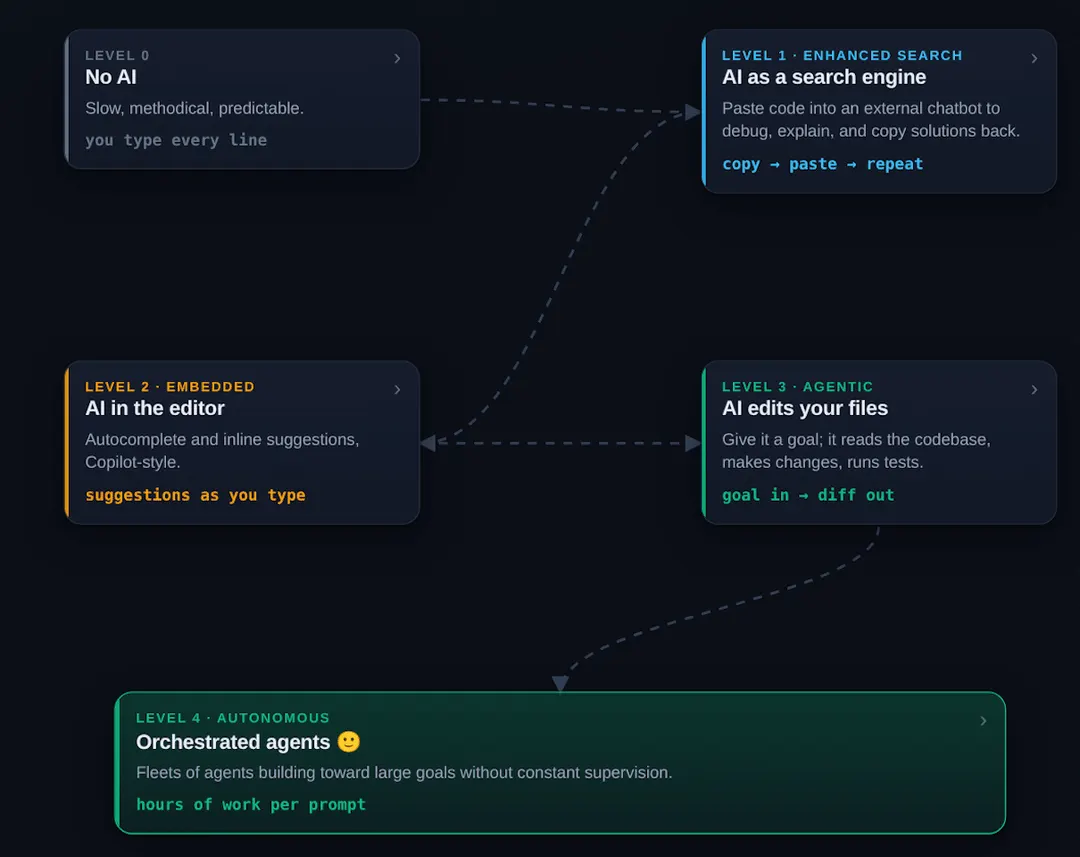The width and height of the screenshot is (1080, 857).
Task: Click the 'LEVEL 0' label
Action: point(117,55)
